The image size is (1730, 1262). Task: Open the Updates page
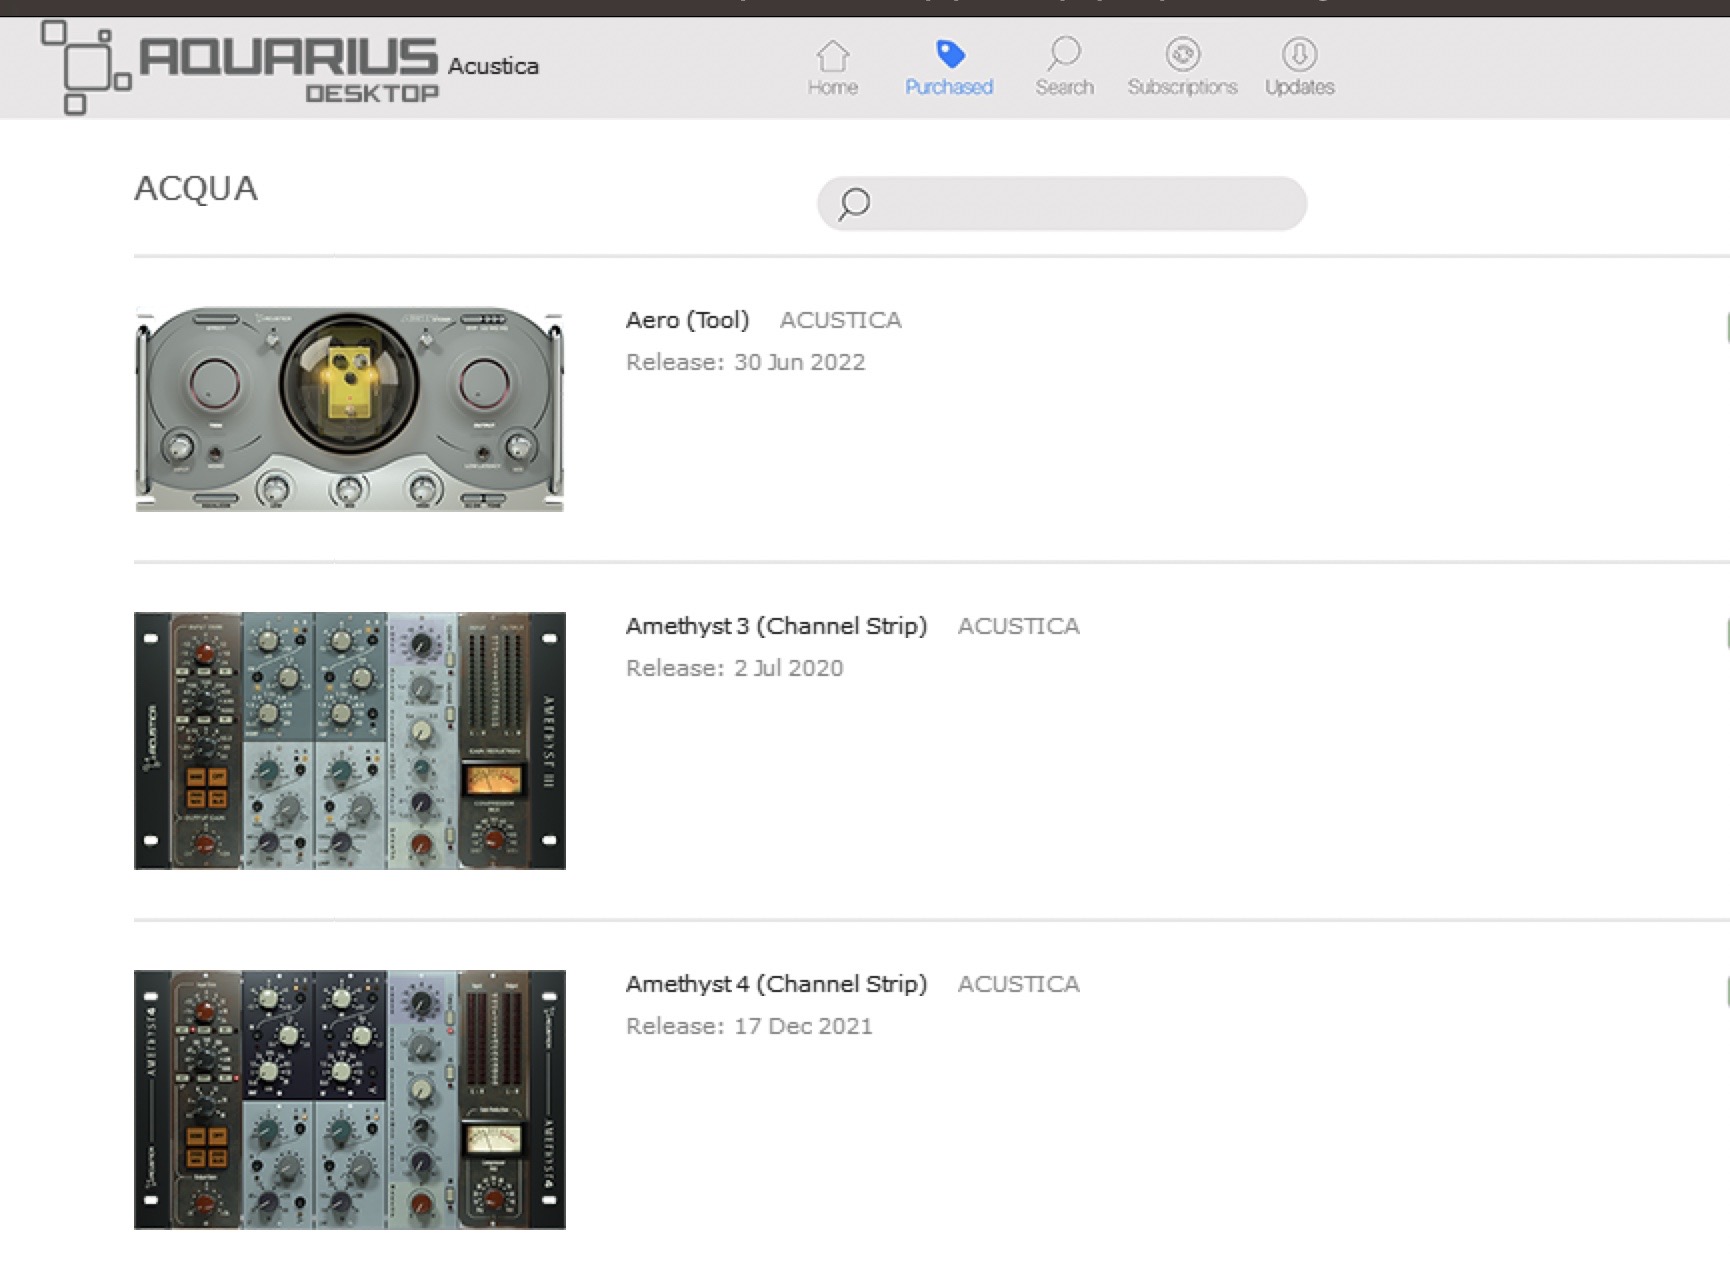pyautogui.click(x=1299, y=67)
